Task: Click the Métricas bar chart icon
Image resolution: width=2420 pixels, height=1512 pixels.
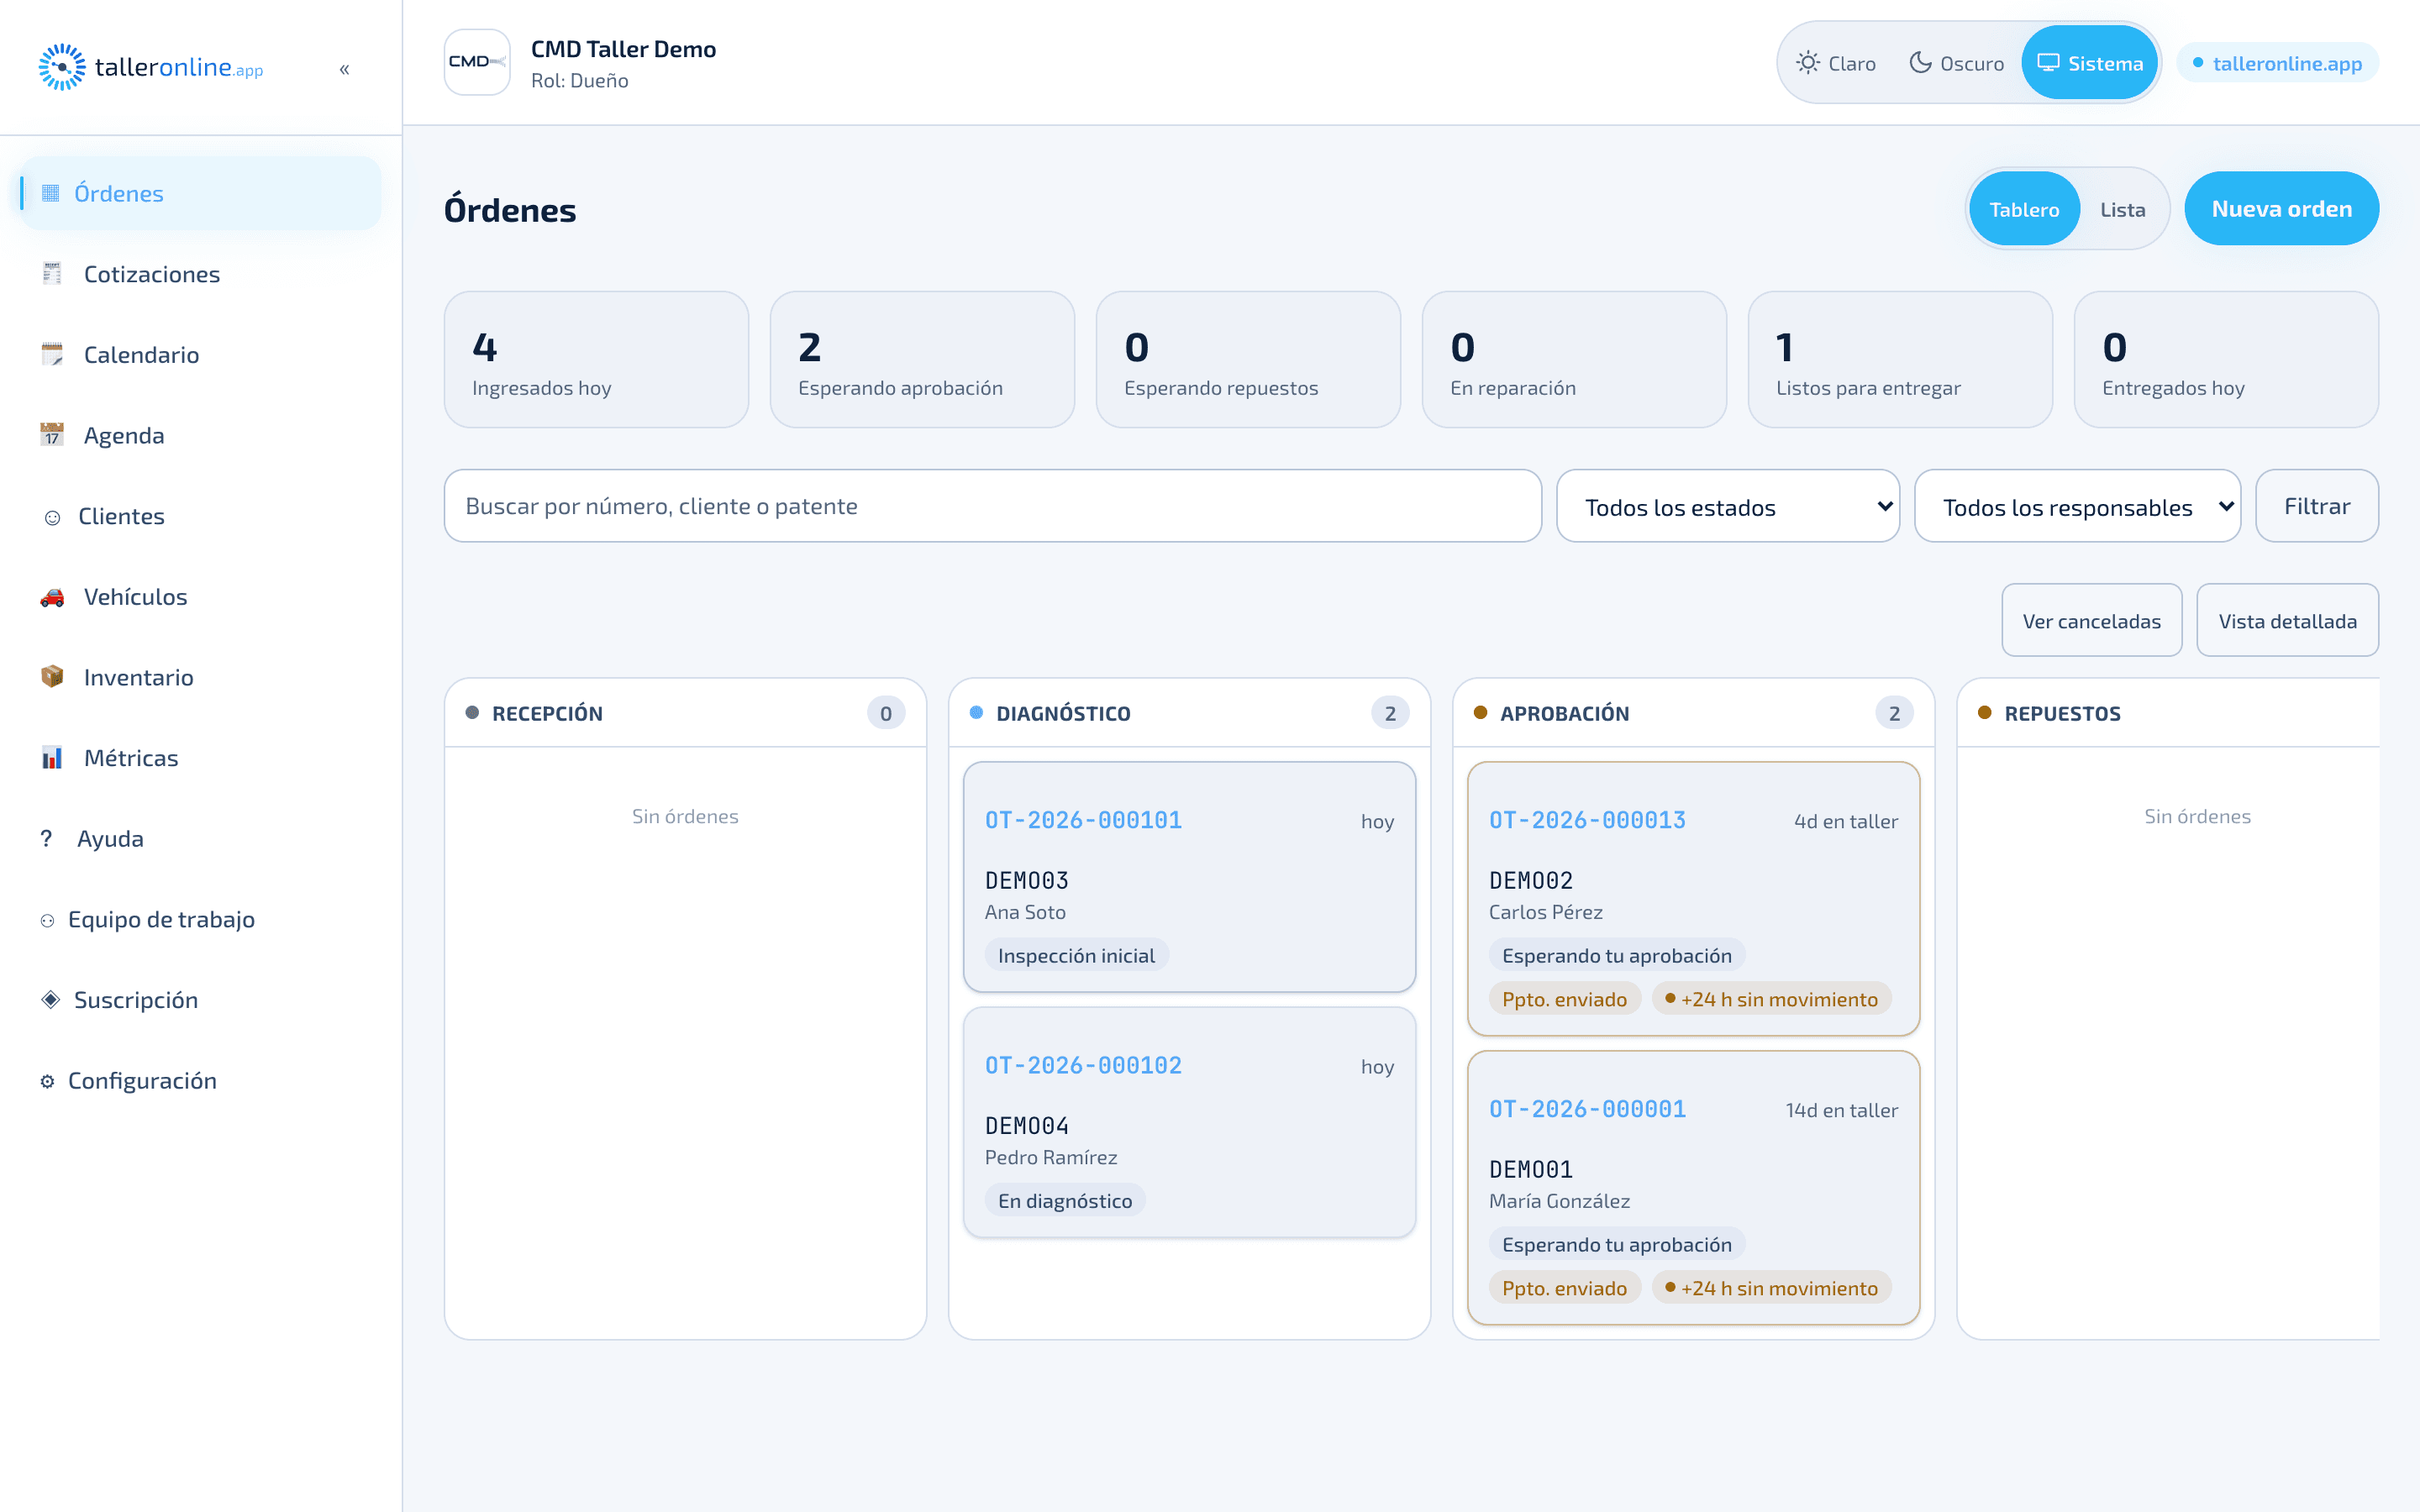Action: (x=52, y=758)
